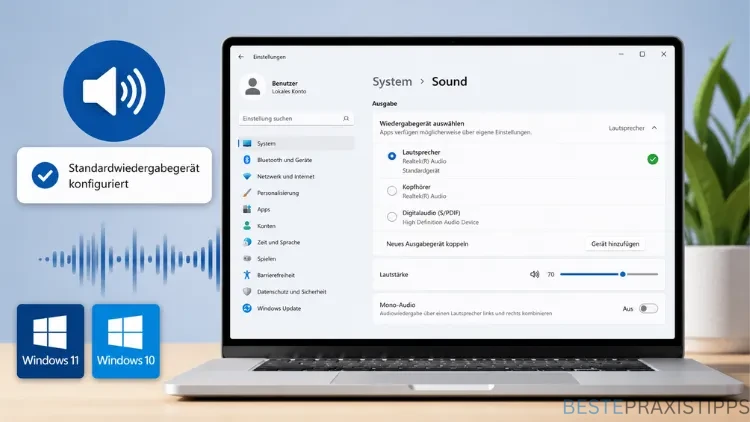The image size is (750, 422).
Task: Click the volume value 70
Action: coord(551,275)
